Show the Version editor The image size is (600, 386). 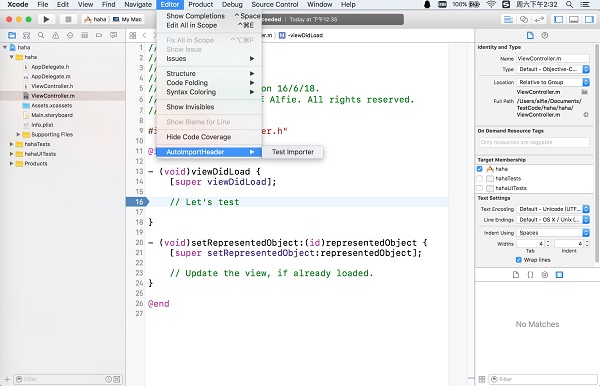click(539, 19)
